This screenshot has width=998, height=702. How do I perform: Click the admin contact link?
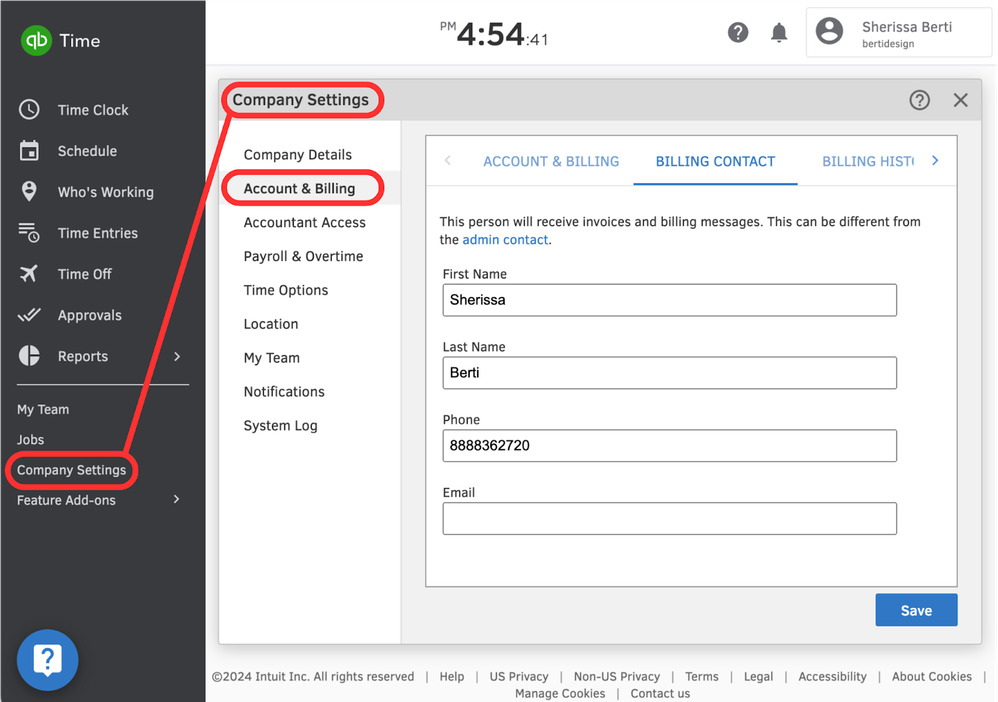[505, 239]
